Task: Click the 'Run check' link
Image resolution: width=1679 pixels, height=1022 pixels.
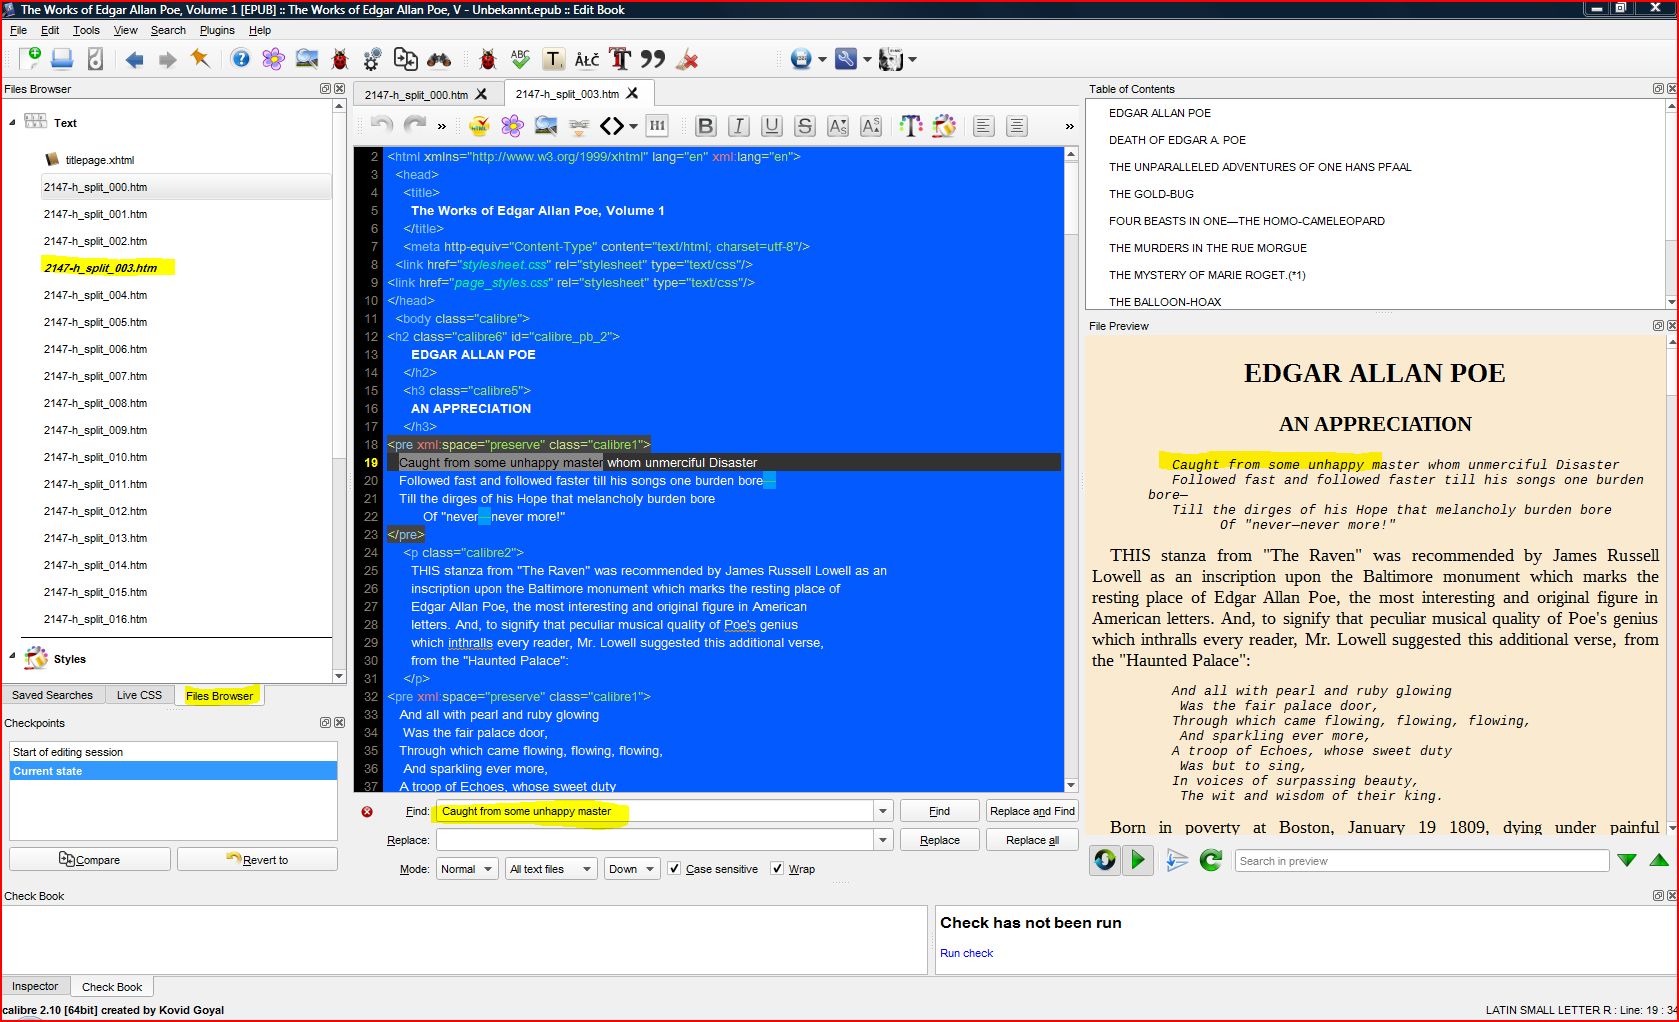Action: tap(966, 953)
